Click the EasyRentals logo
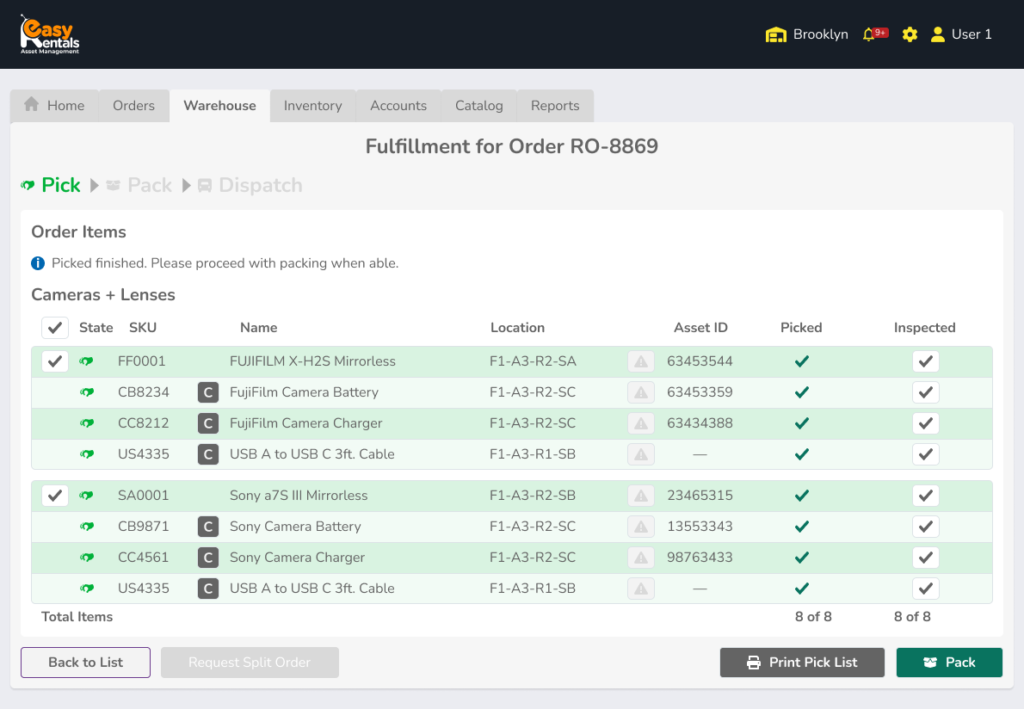Image resolution: width=1024 pixels, height=709 pixels. (50, 34)
